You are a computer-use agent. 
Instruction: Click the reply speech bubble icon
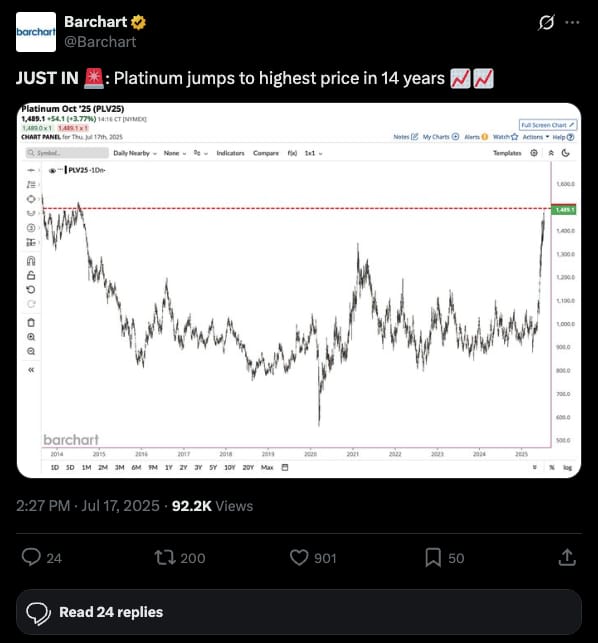[31, 557]
